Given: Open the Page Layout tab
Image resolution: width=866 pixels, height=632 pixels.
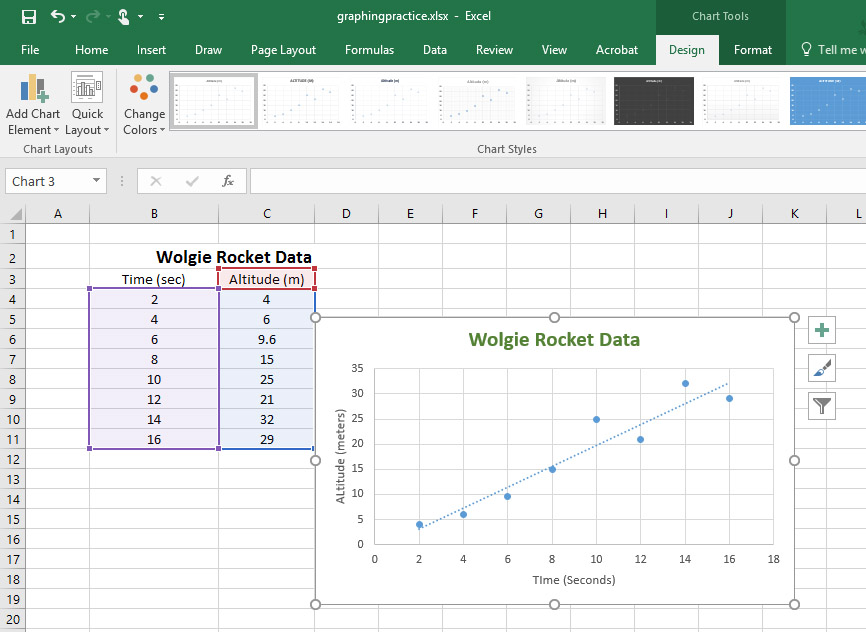Looking at the screenshot, I should coord(283,49).
